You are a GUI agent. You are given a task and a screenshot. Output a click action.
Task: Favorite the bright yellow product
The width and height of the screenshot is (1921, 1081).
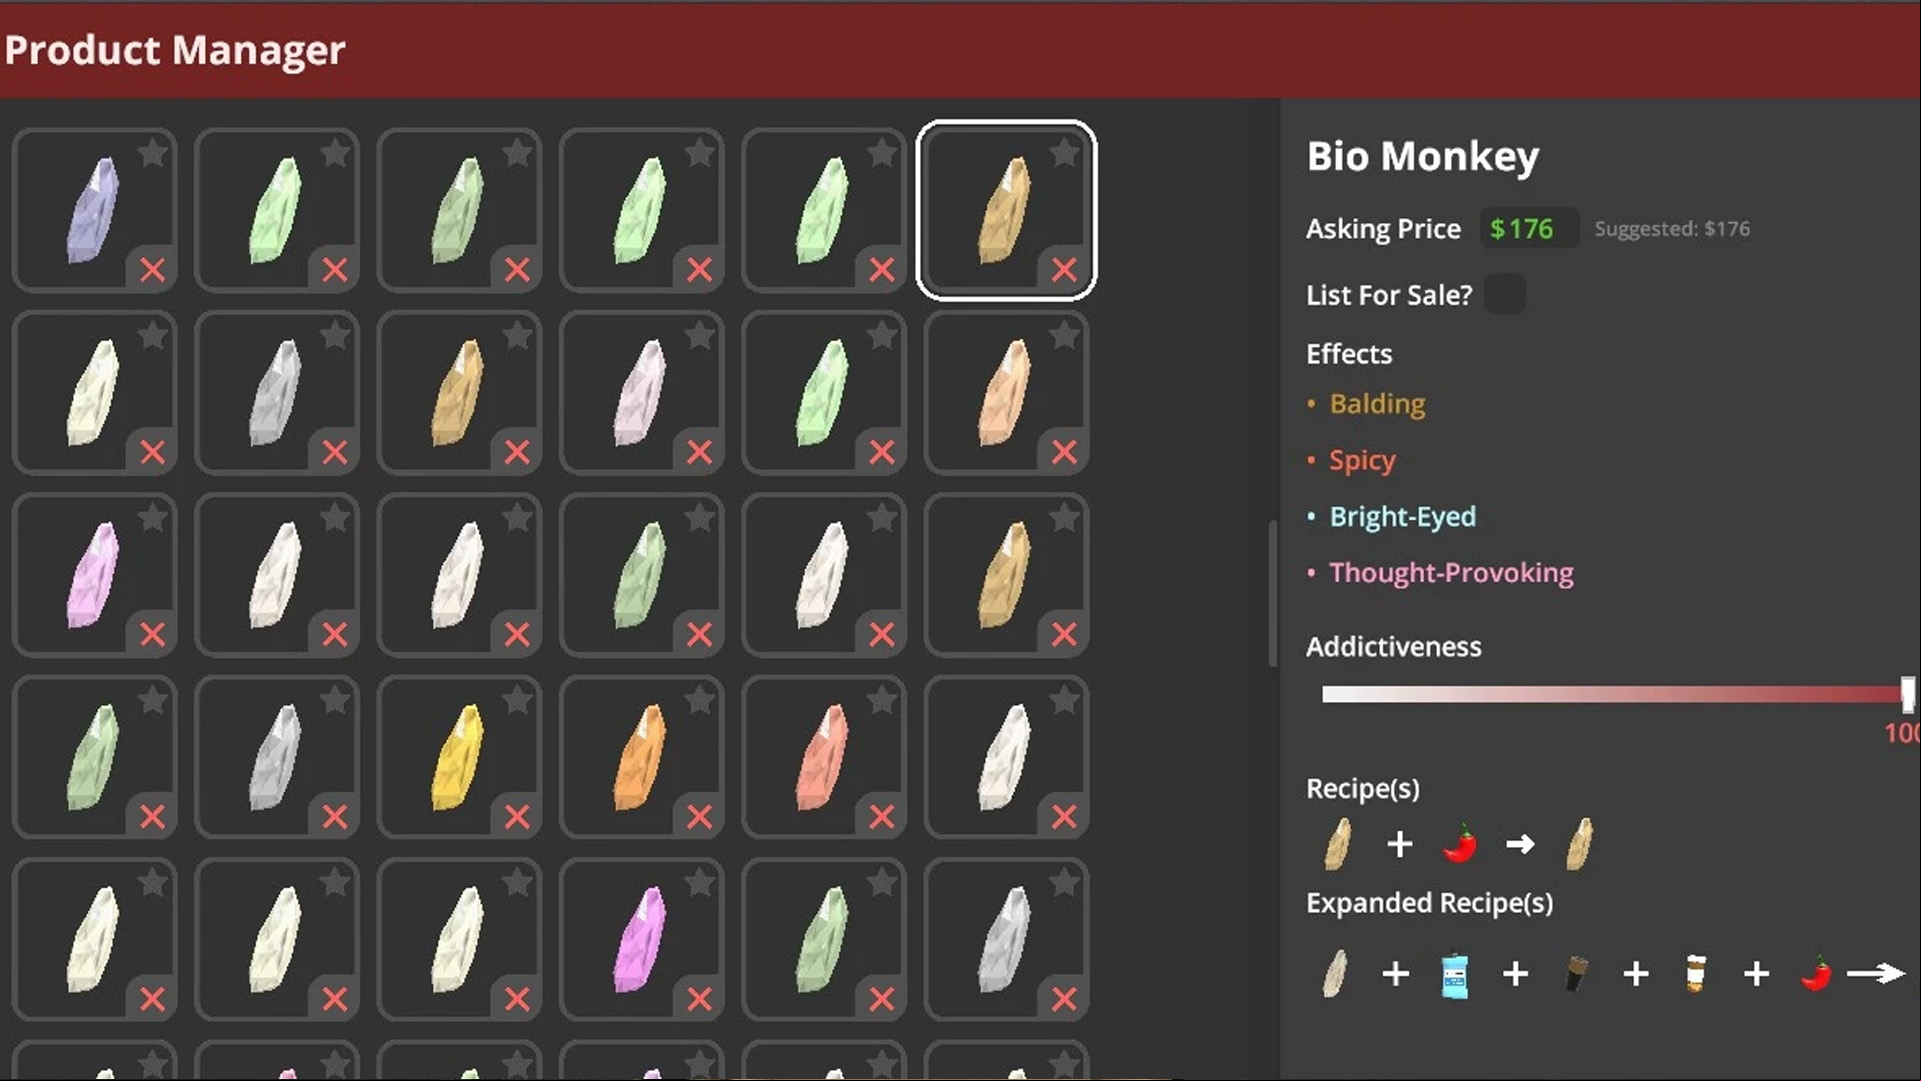tap(517, 700)
